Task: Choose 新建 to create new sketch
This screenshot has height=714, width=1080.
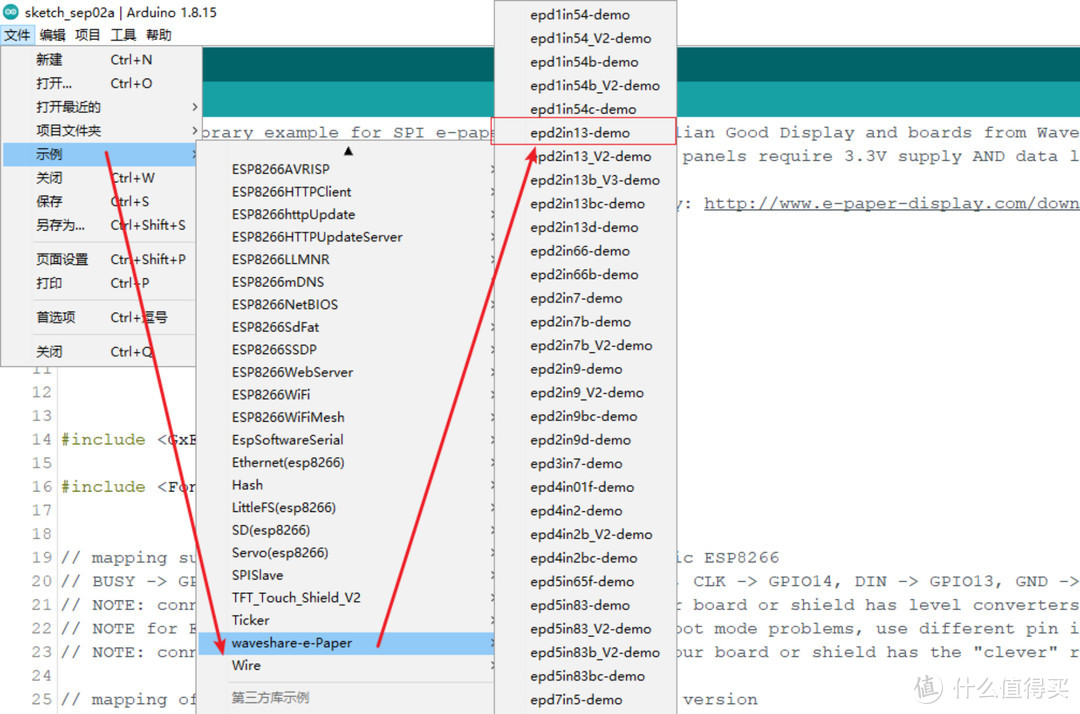Action: click(x=101, y=60)
